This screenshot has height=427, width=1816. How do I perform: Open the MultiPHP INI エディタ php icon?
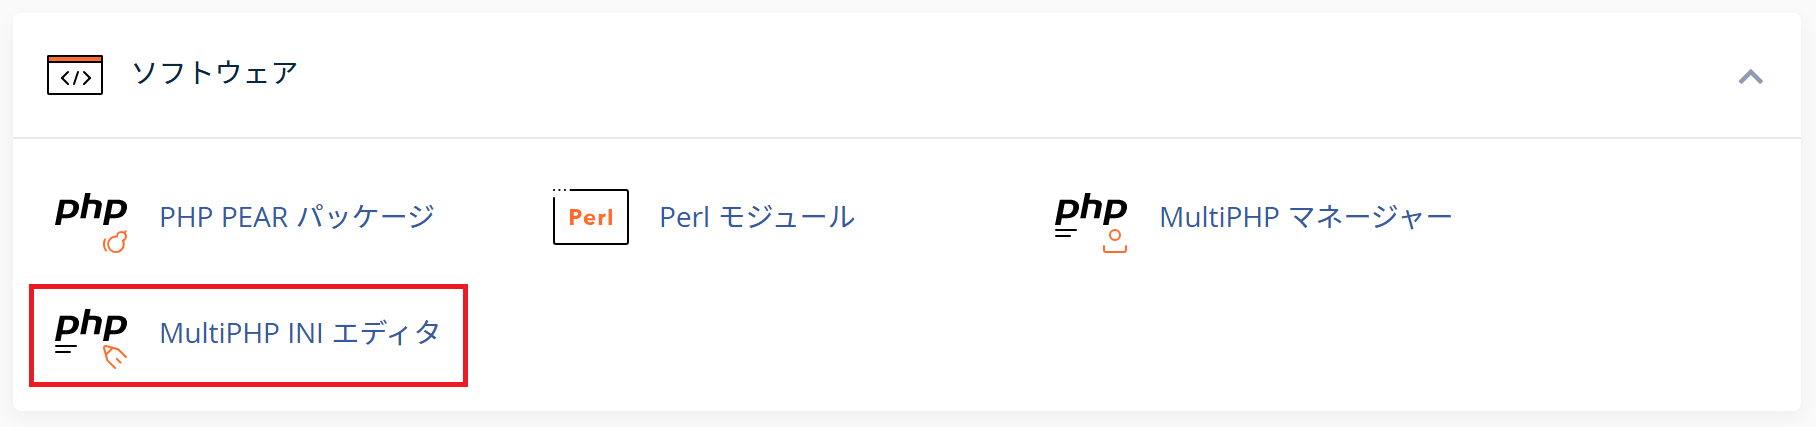coord(91,338)
